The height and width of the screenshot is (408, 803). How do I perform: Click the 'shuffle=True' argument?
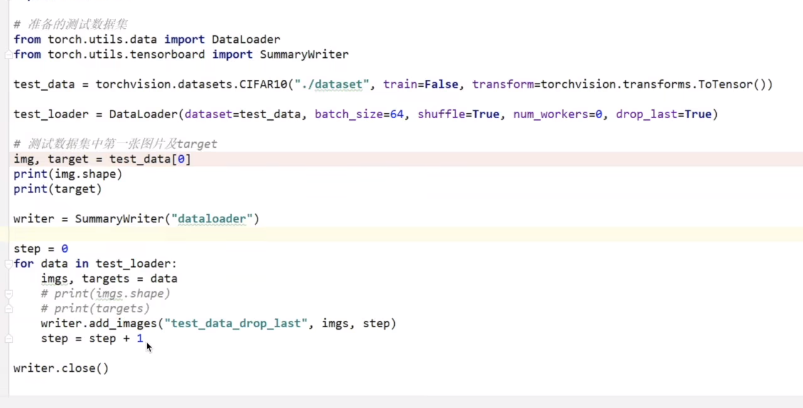pyautogui.click(x=459, y=114)
